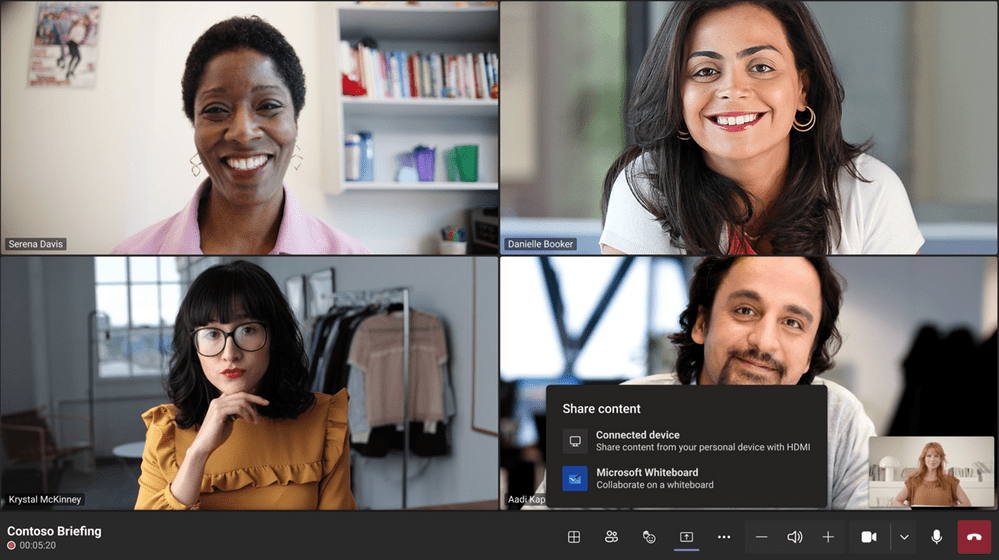Open the layout view grid icon

(x=574, y=537)
